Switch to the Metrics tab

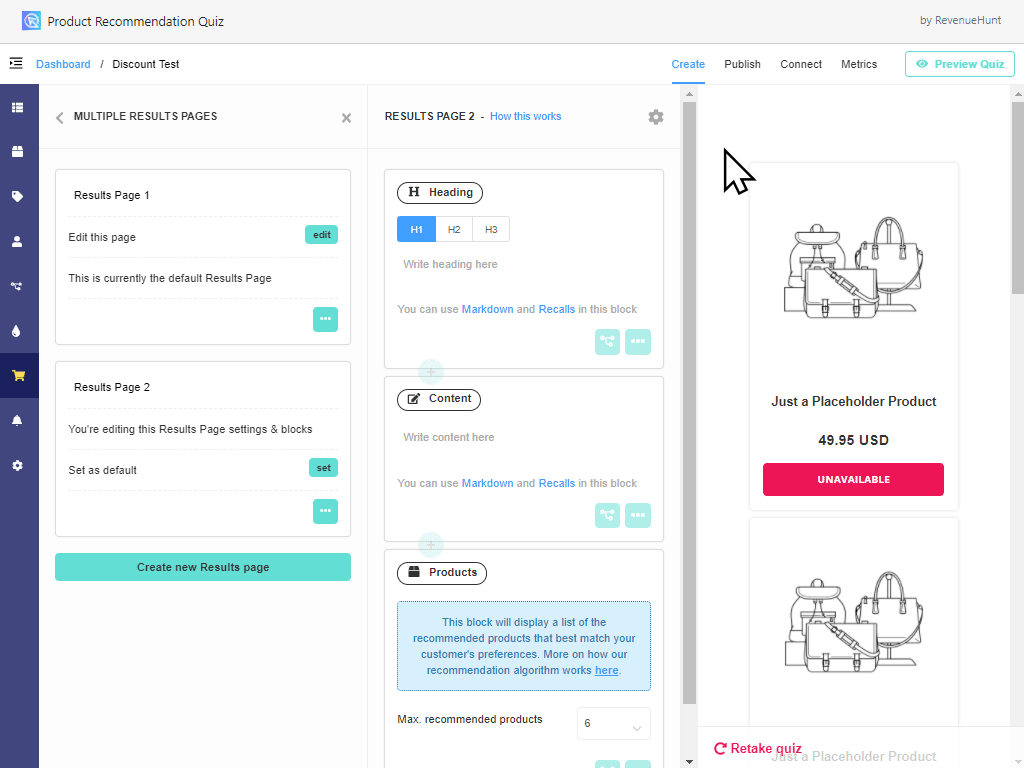[859, 64]
